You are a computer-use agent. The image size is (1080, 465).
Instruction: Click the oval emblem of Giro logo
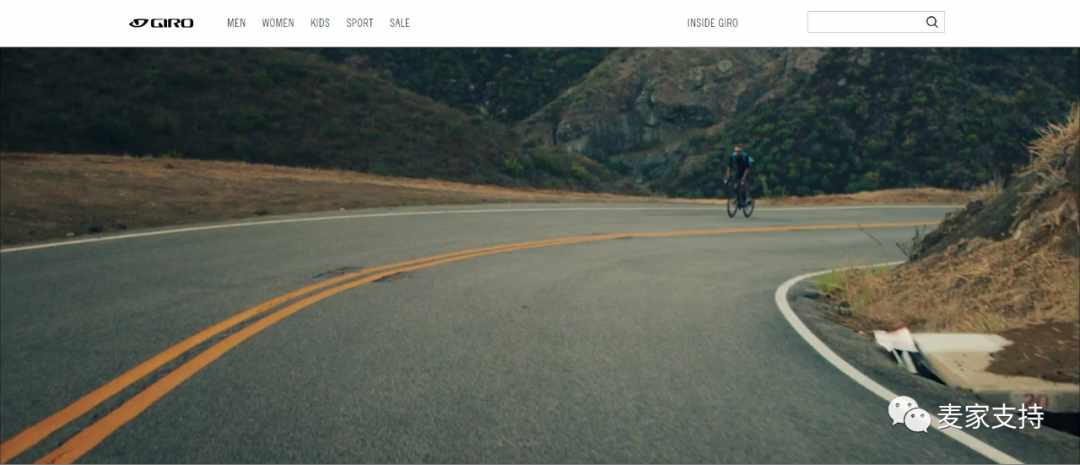click(x=138, y=23)
